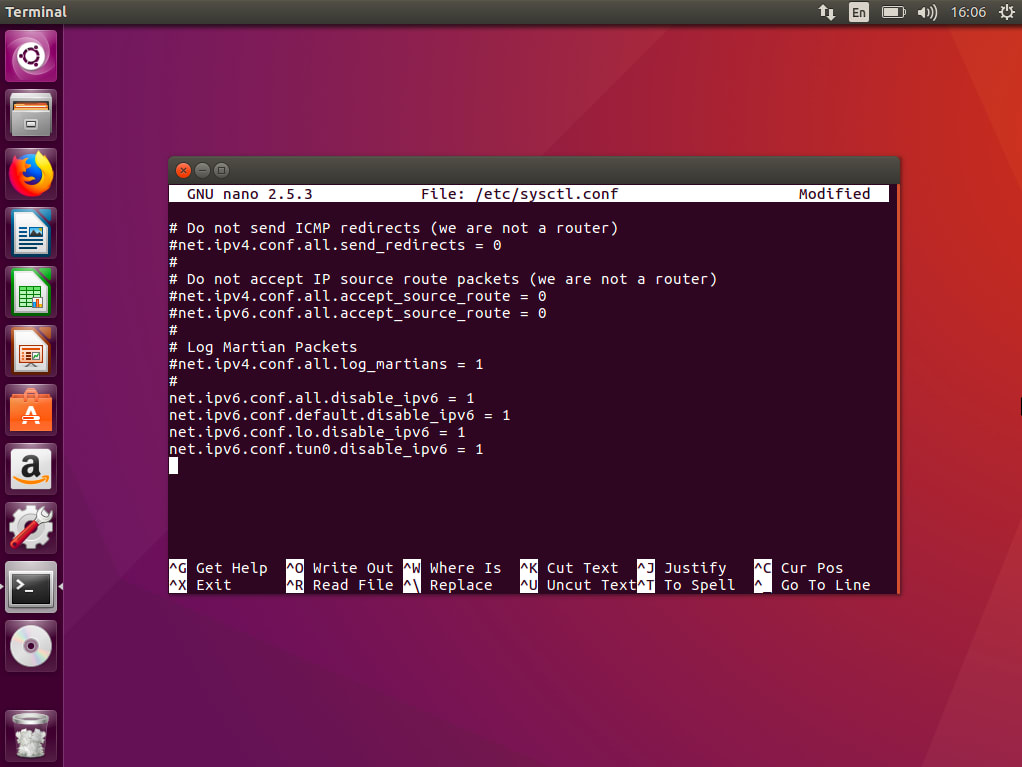Open the Amazon launcher icon
Image resolution: width=1022 pixels, height=767 pixels.
pos(31,469)
